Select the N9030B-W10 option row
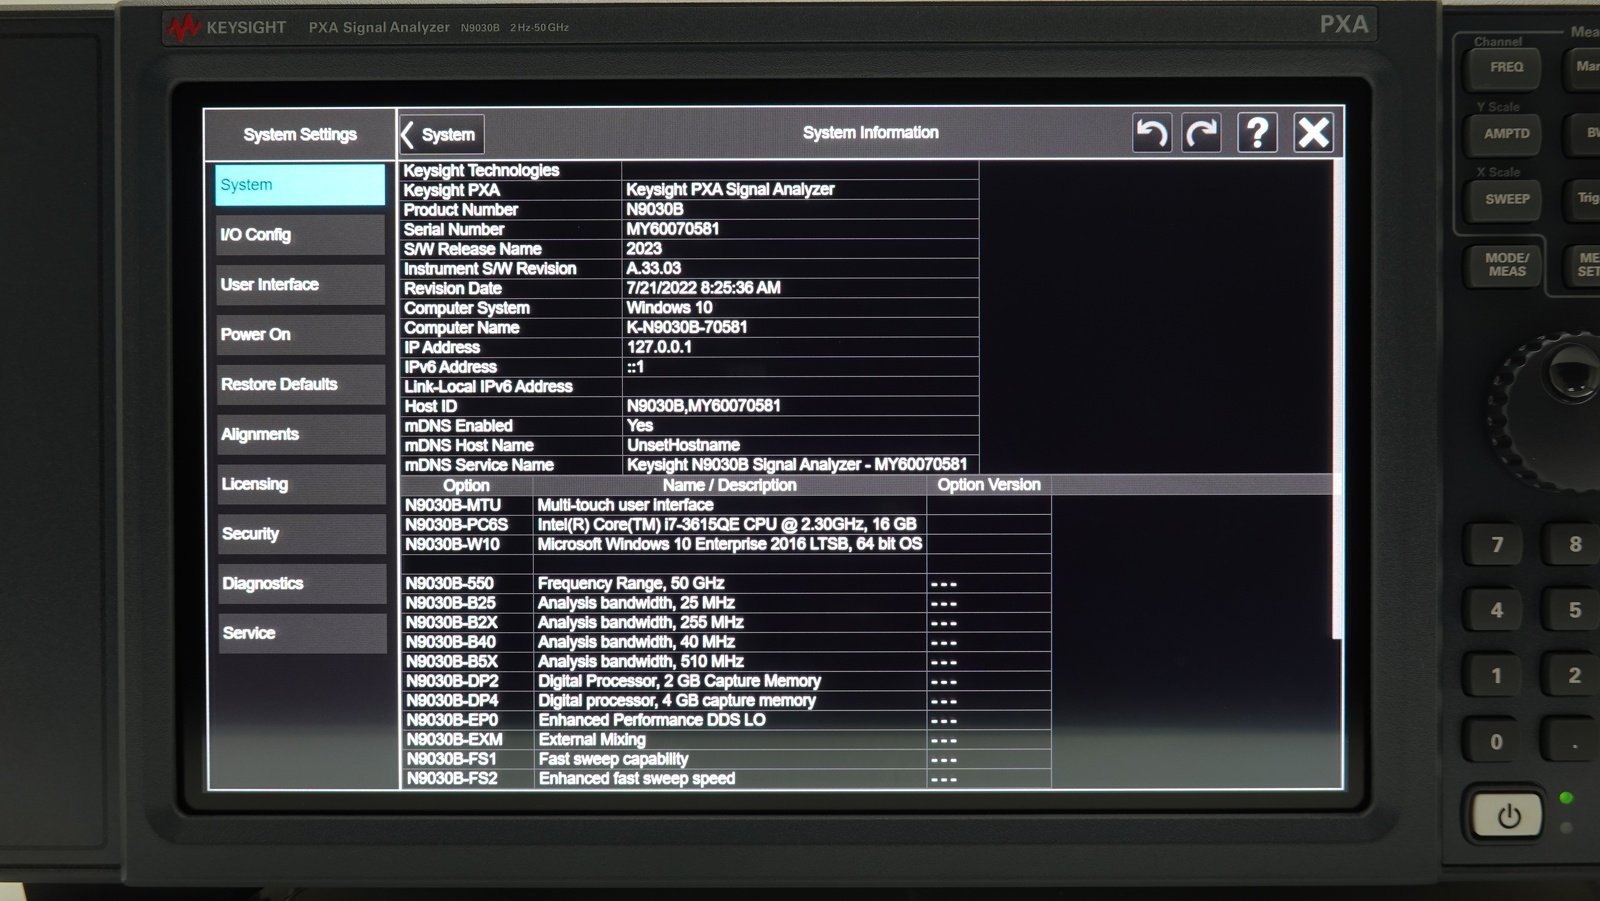Viewport: 1600px width, 901px height. 726,544
